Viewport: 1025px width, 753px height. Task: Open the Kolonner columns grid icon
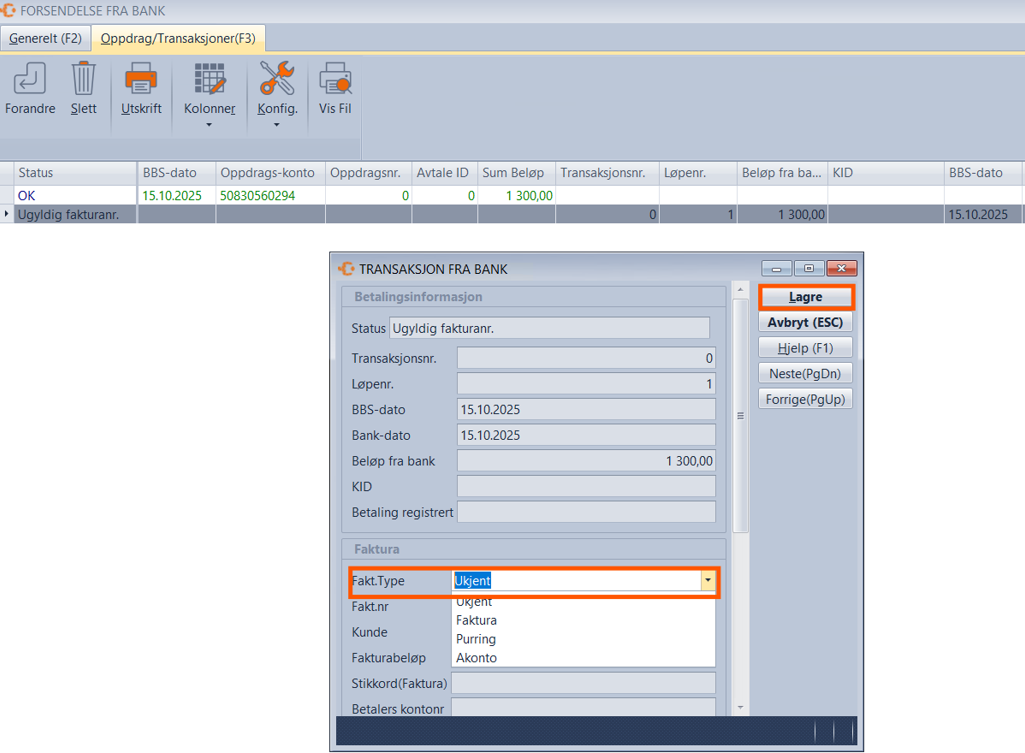click(209, 79)
